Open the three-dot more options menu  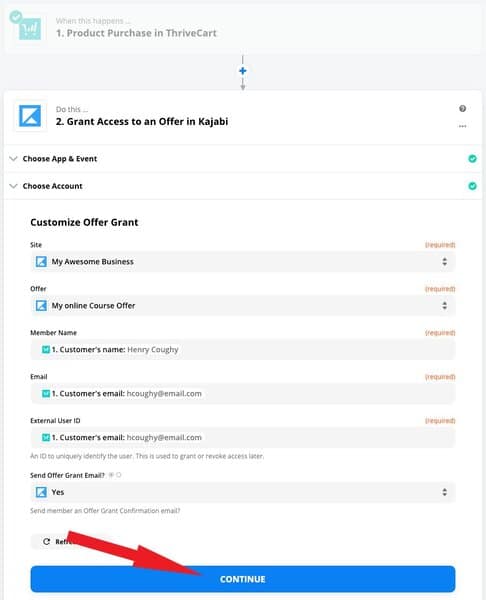pos(462,126)
